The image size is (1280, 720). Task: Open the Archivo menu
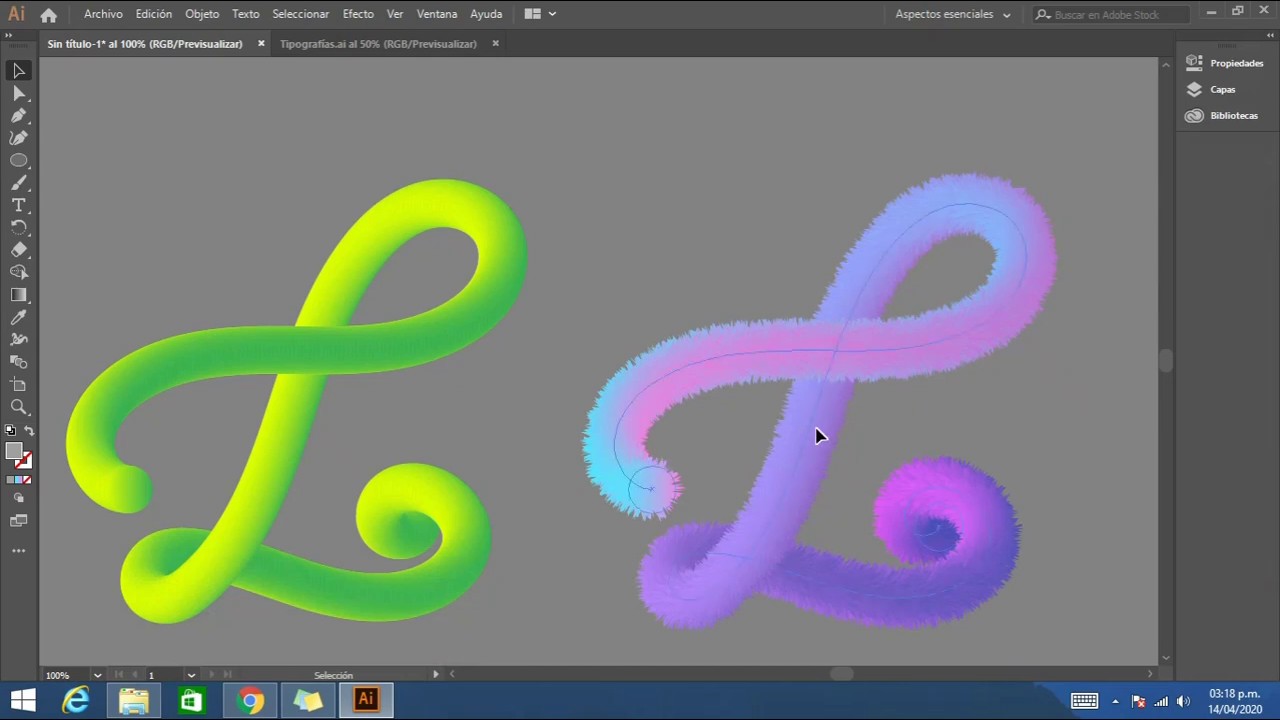tap(103, 14)
